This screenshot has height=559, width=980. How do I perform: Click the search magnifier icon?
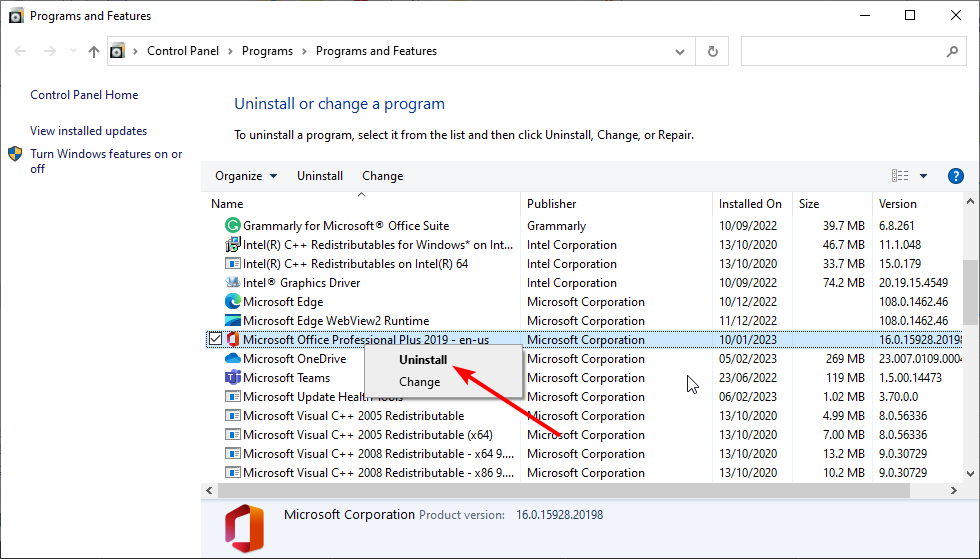[952, 51]
